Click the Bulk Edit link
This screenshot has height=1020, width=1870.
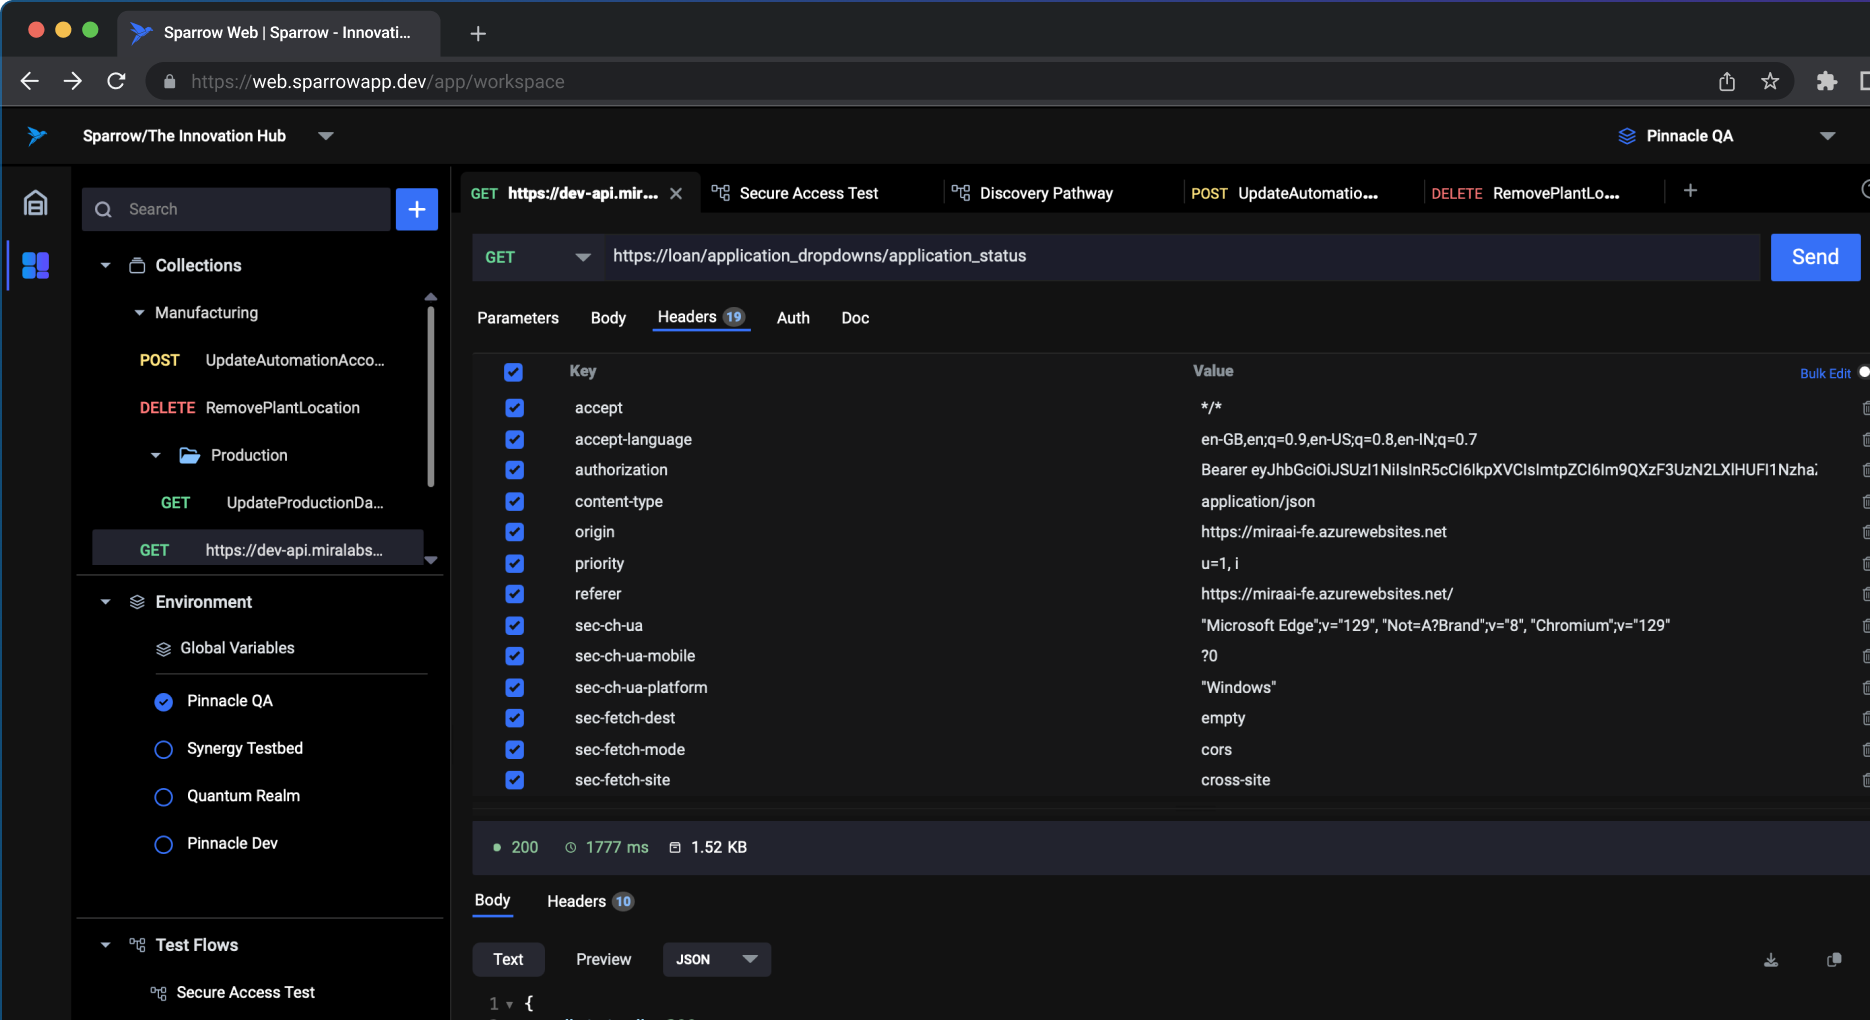1825,373
